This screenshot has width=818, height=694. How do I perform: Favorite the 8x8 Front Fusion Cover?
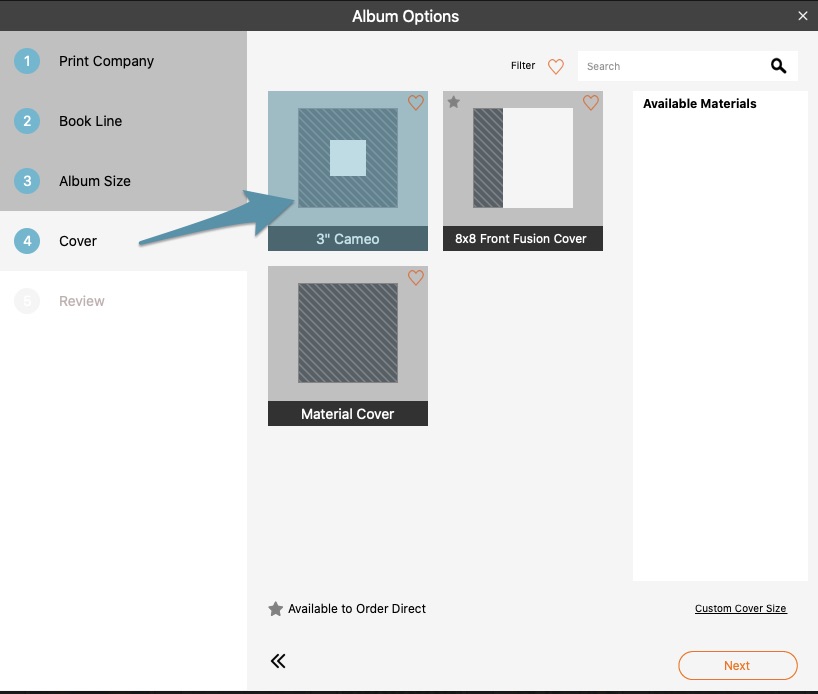tap(591, 102)
